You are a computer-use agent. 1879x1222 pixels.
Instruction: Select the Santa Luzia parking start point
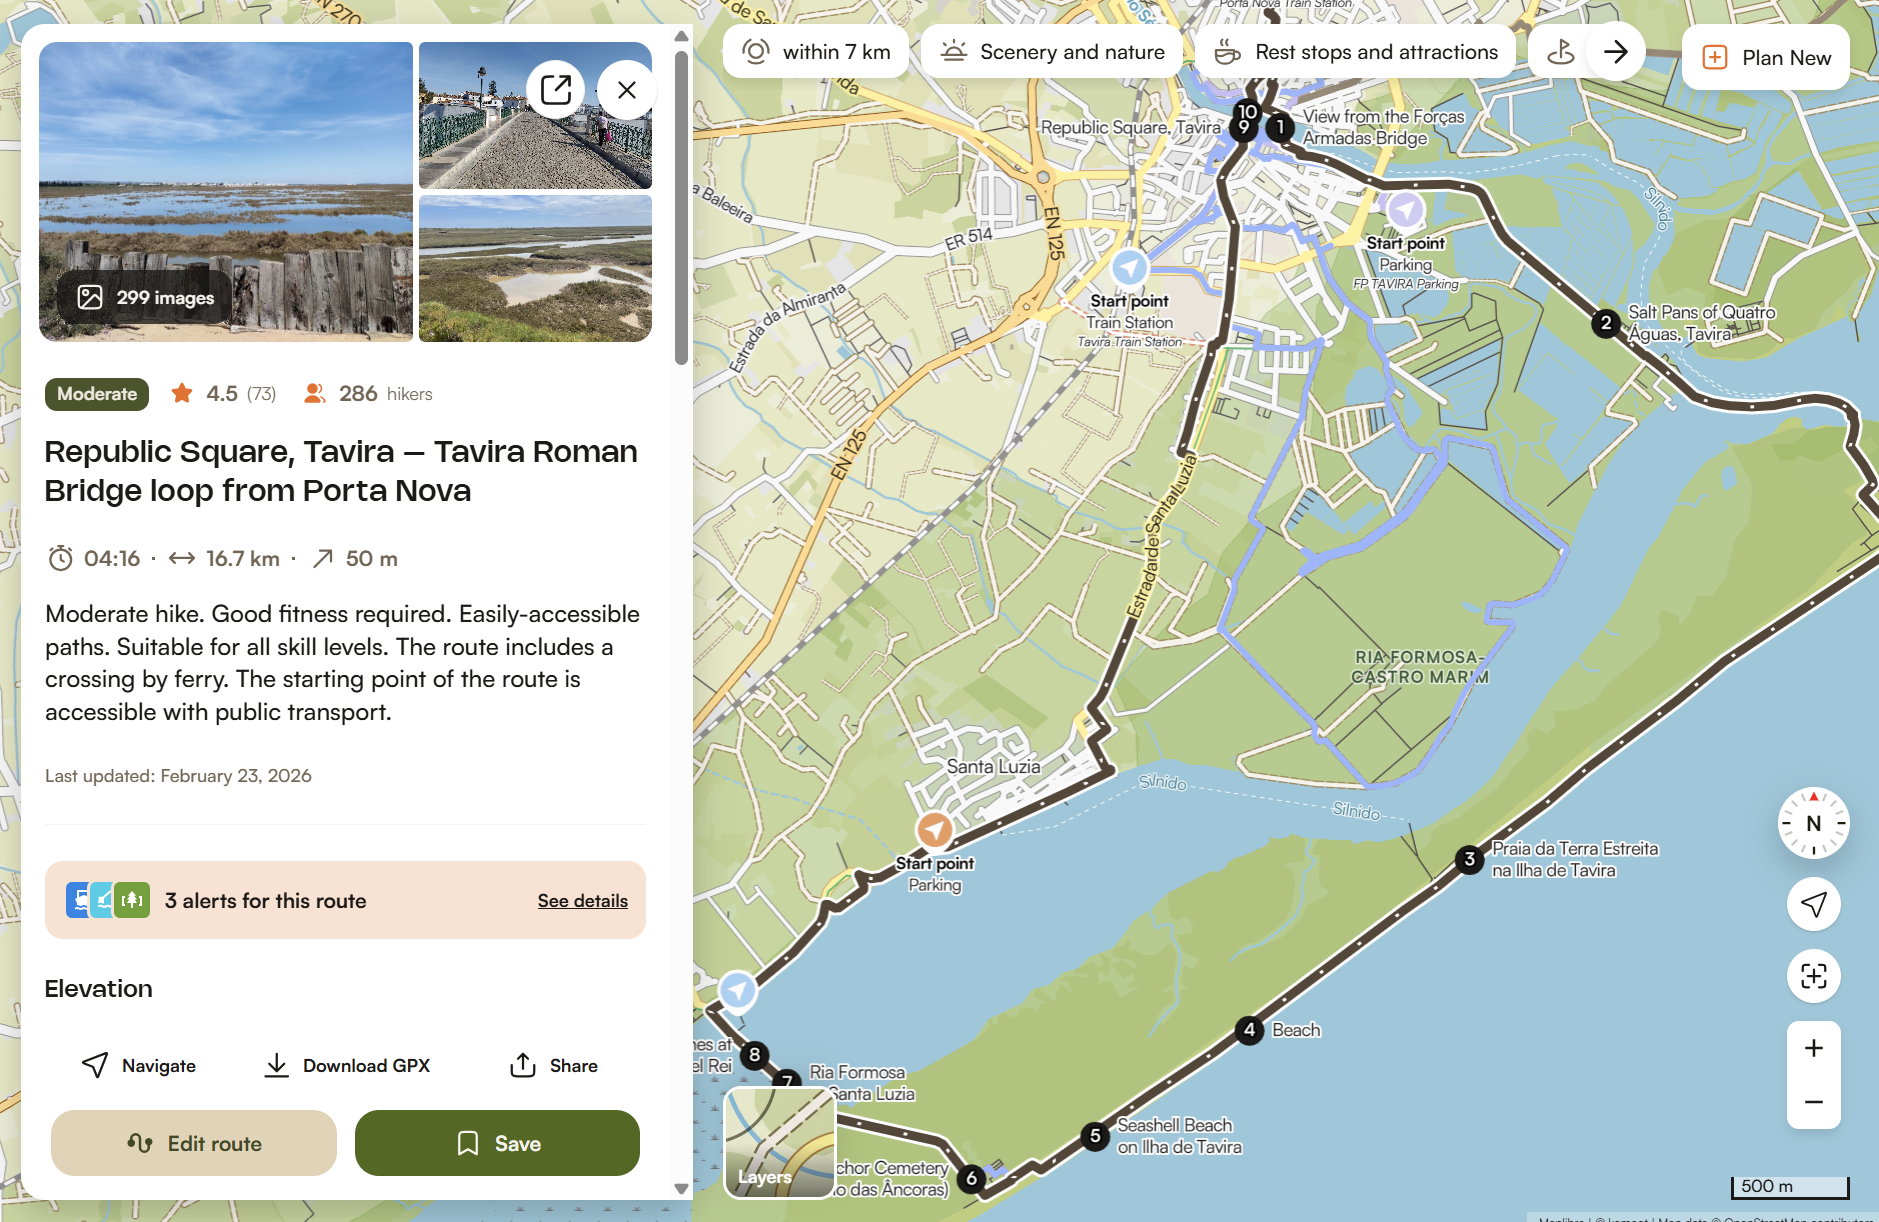(934, 830)
